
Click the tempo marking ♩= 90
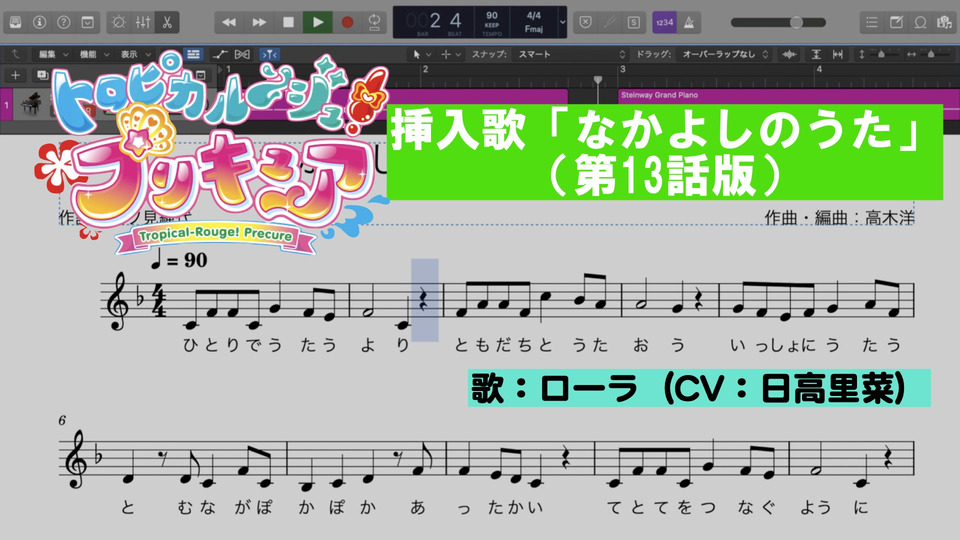(x=179, y=260)
